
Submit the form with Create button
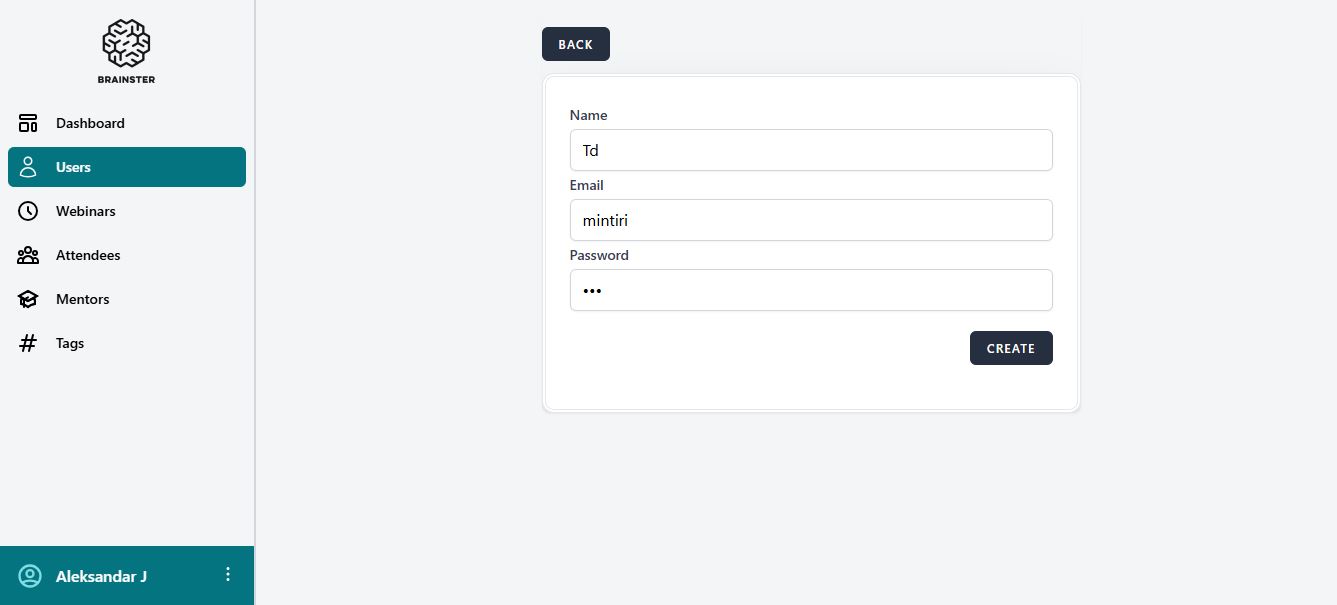pos(1010,348)
